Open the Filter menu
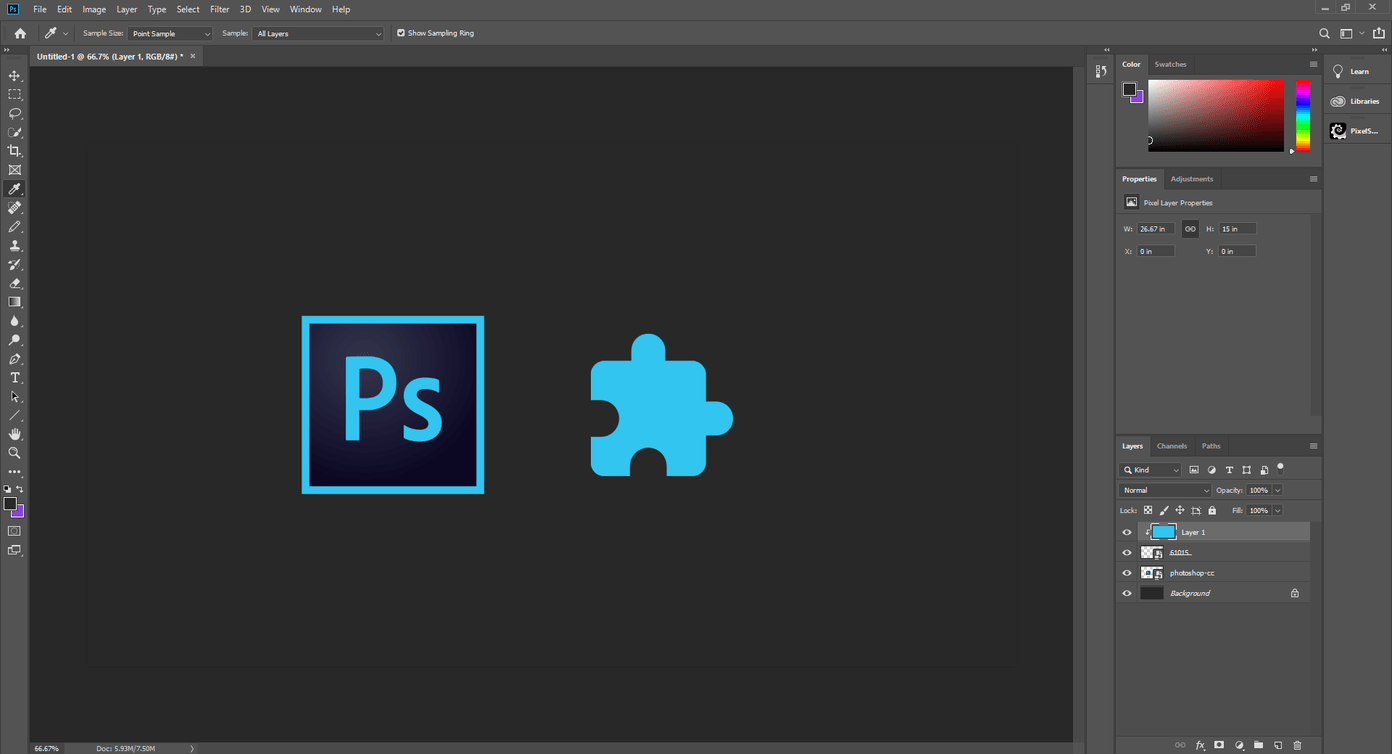This screenshot has height=754, width=1392. (x=220, y=9)
